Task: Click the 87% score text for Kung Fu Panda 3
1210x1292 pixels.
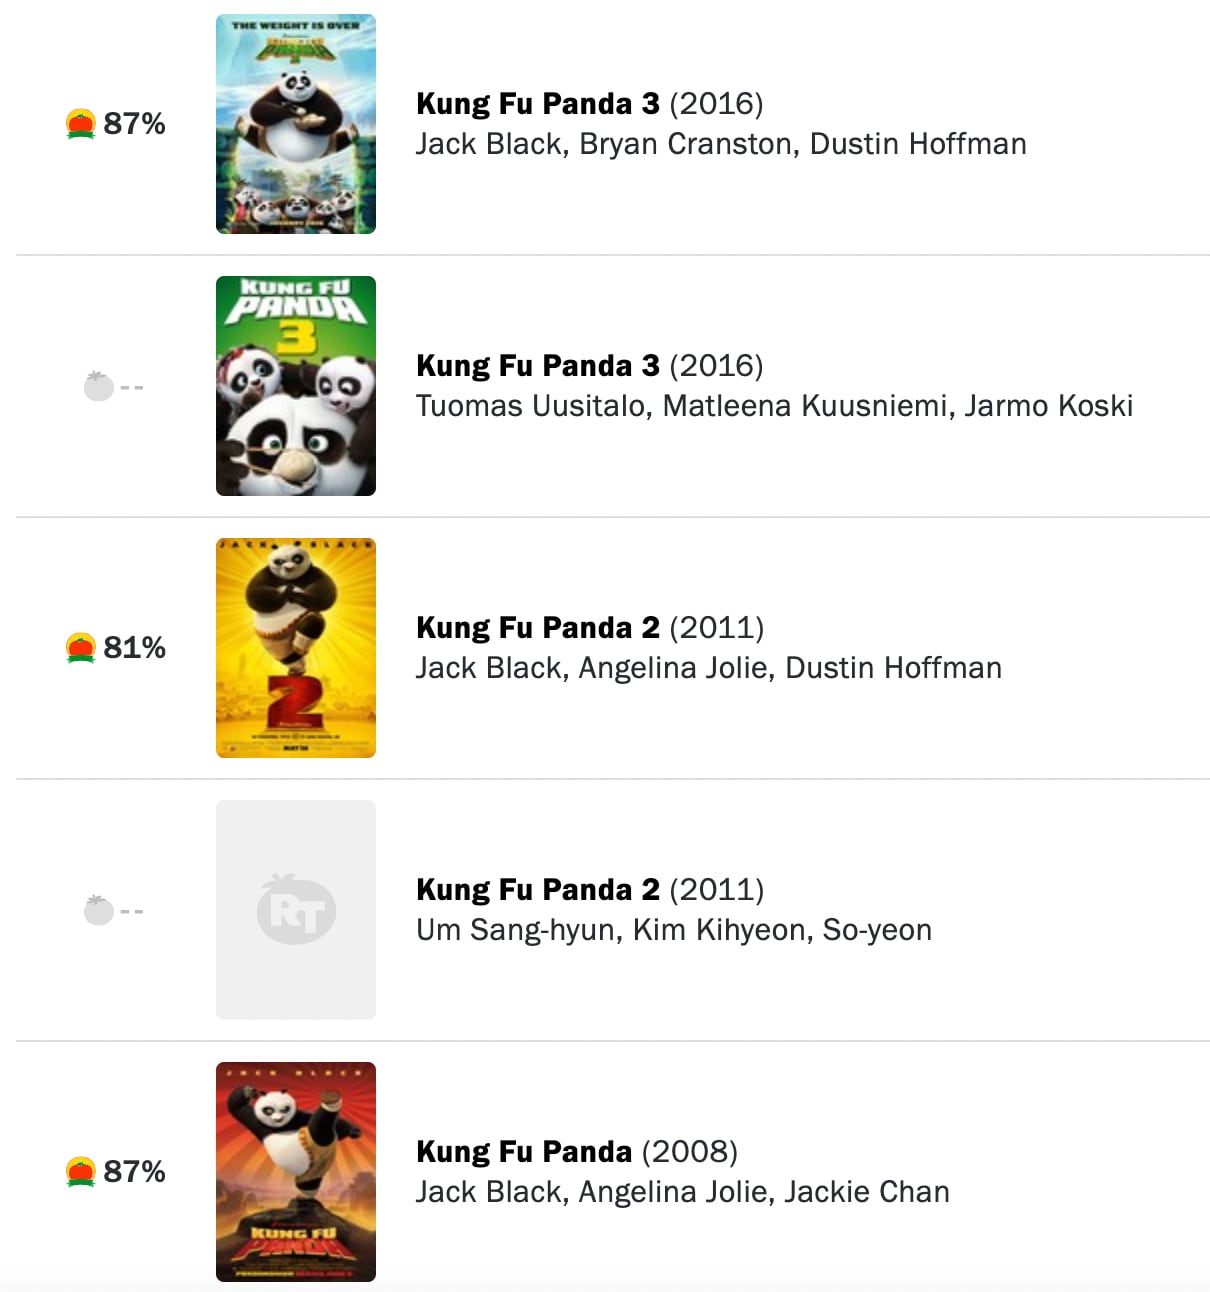Action: (134, 123)
